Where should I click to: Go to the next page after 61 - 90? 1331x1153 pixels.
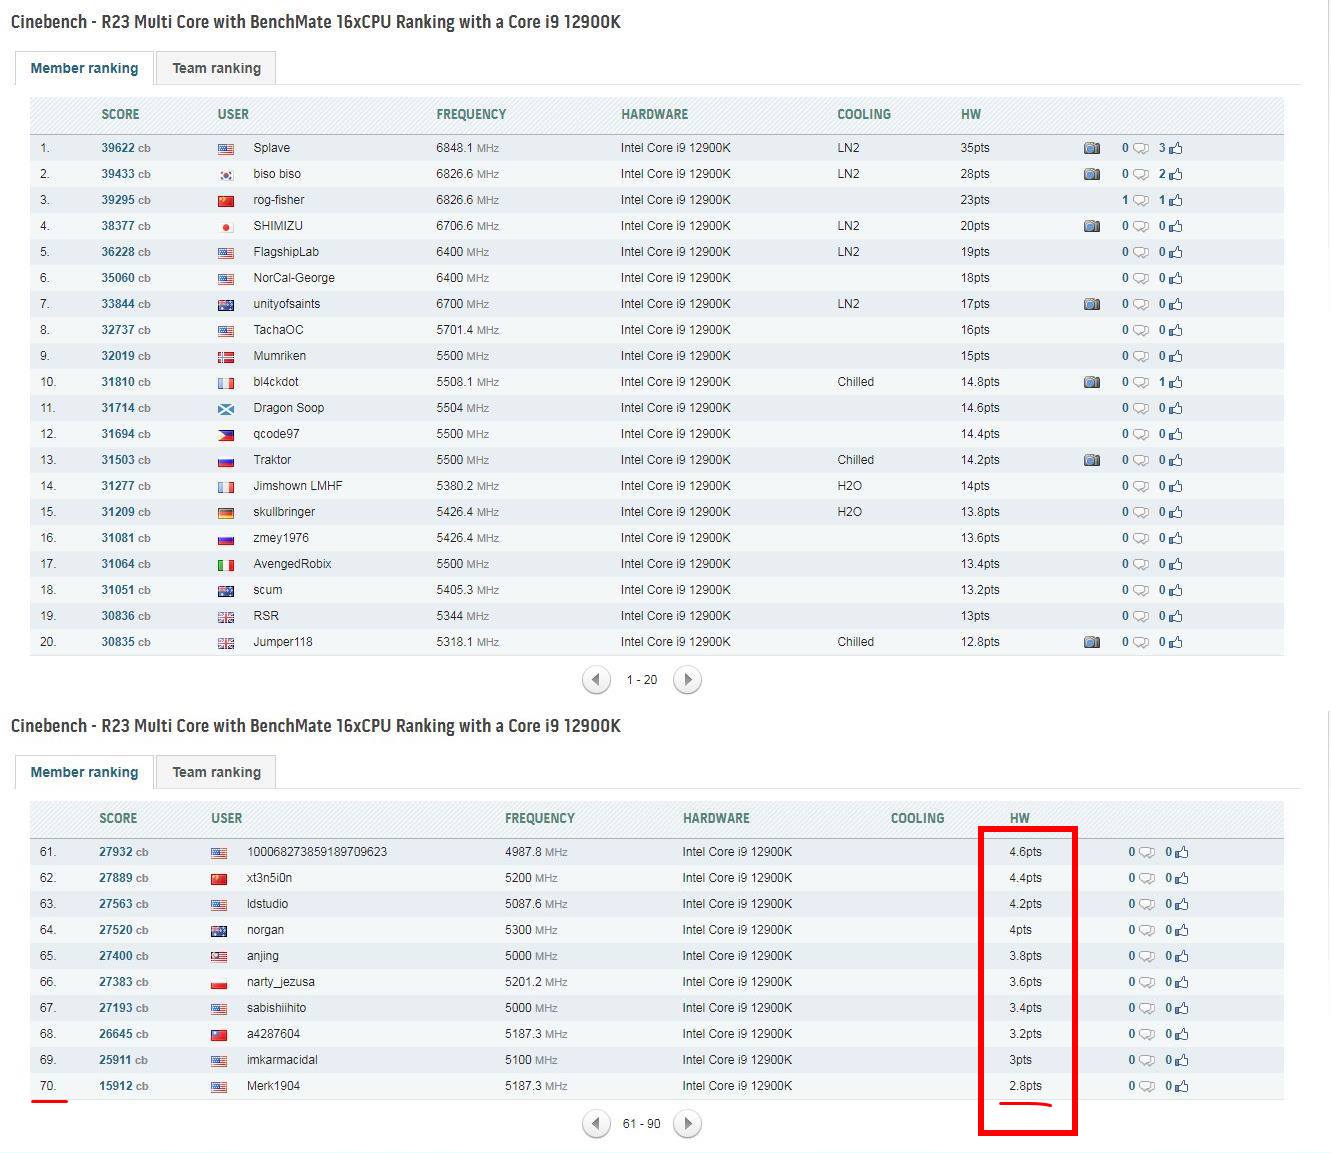[x=687, y=1124]
